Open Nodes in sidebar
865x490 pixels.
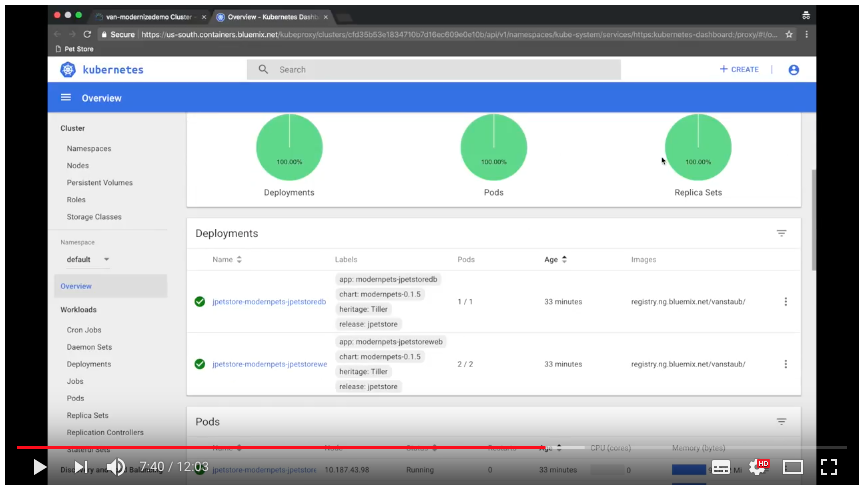tap(78, 166)
